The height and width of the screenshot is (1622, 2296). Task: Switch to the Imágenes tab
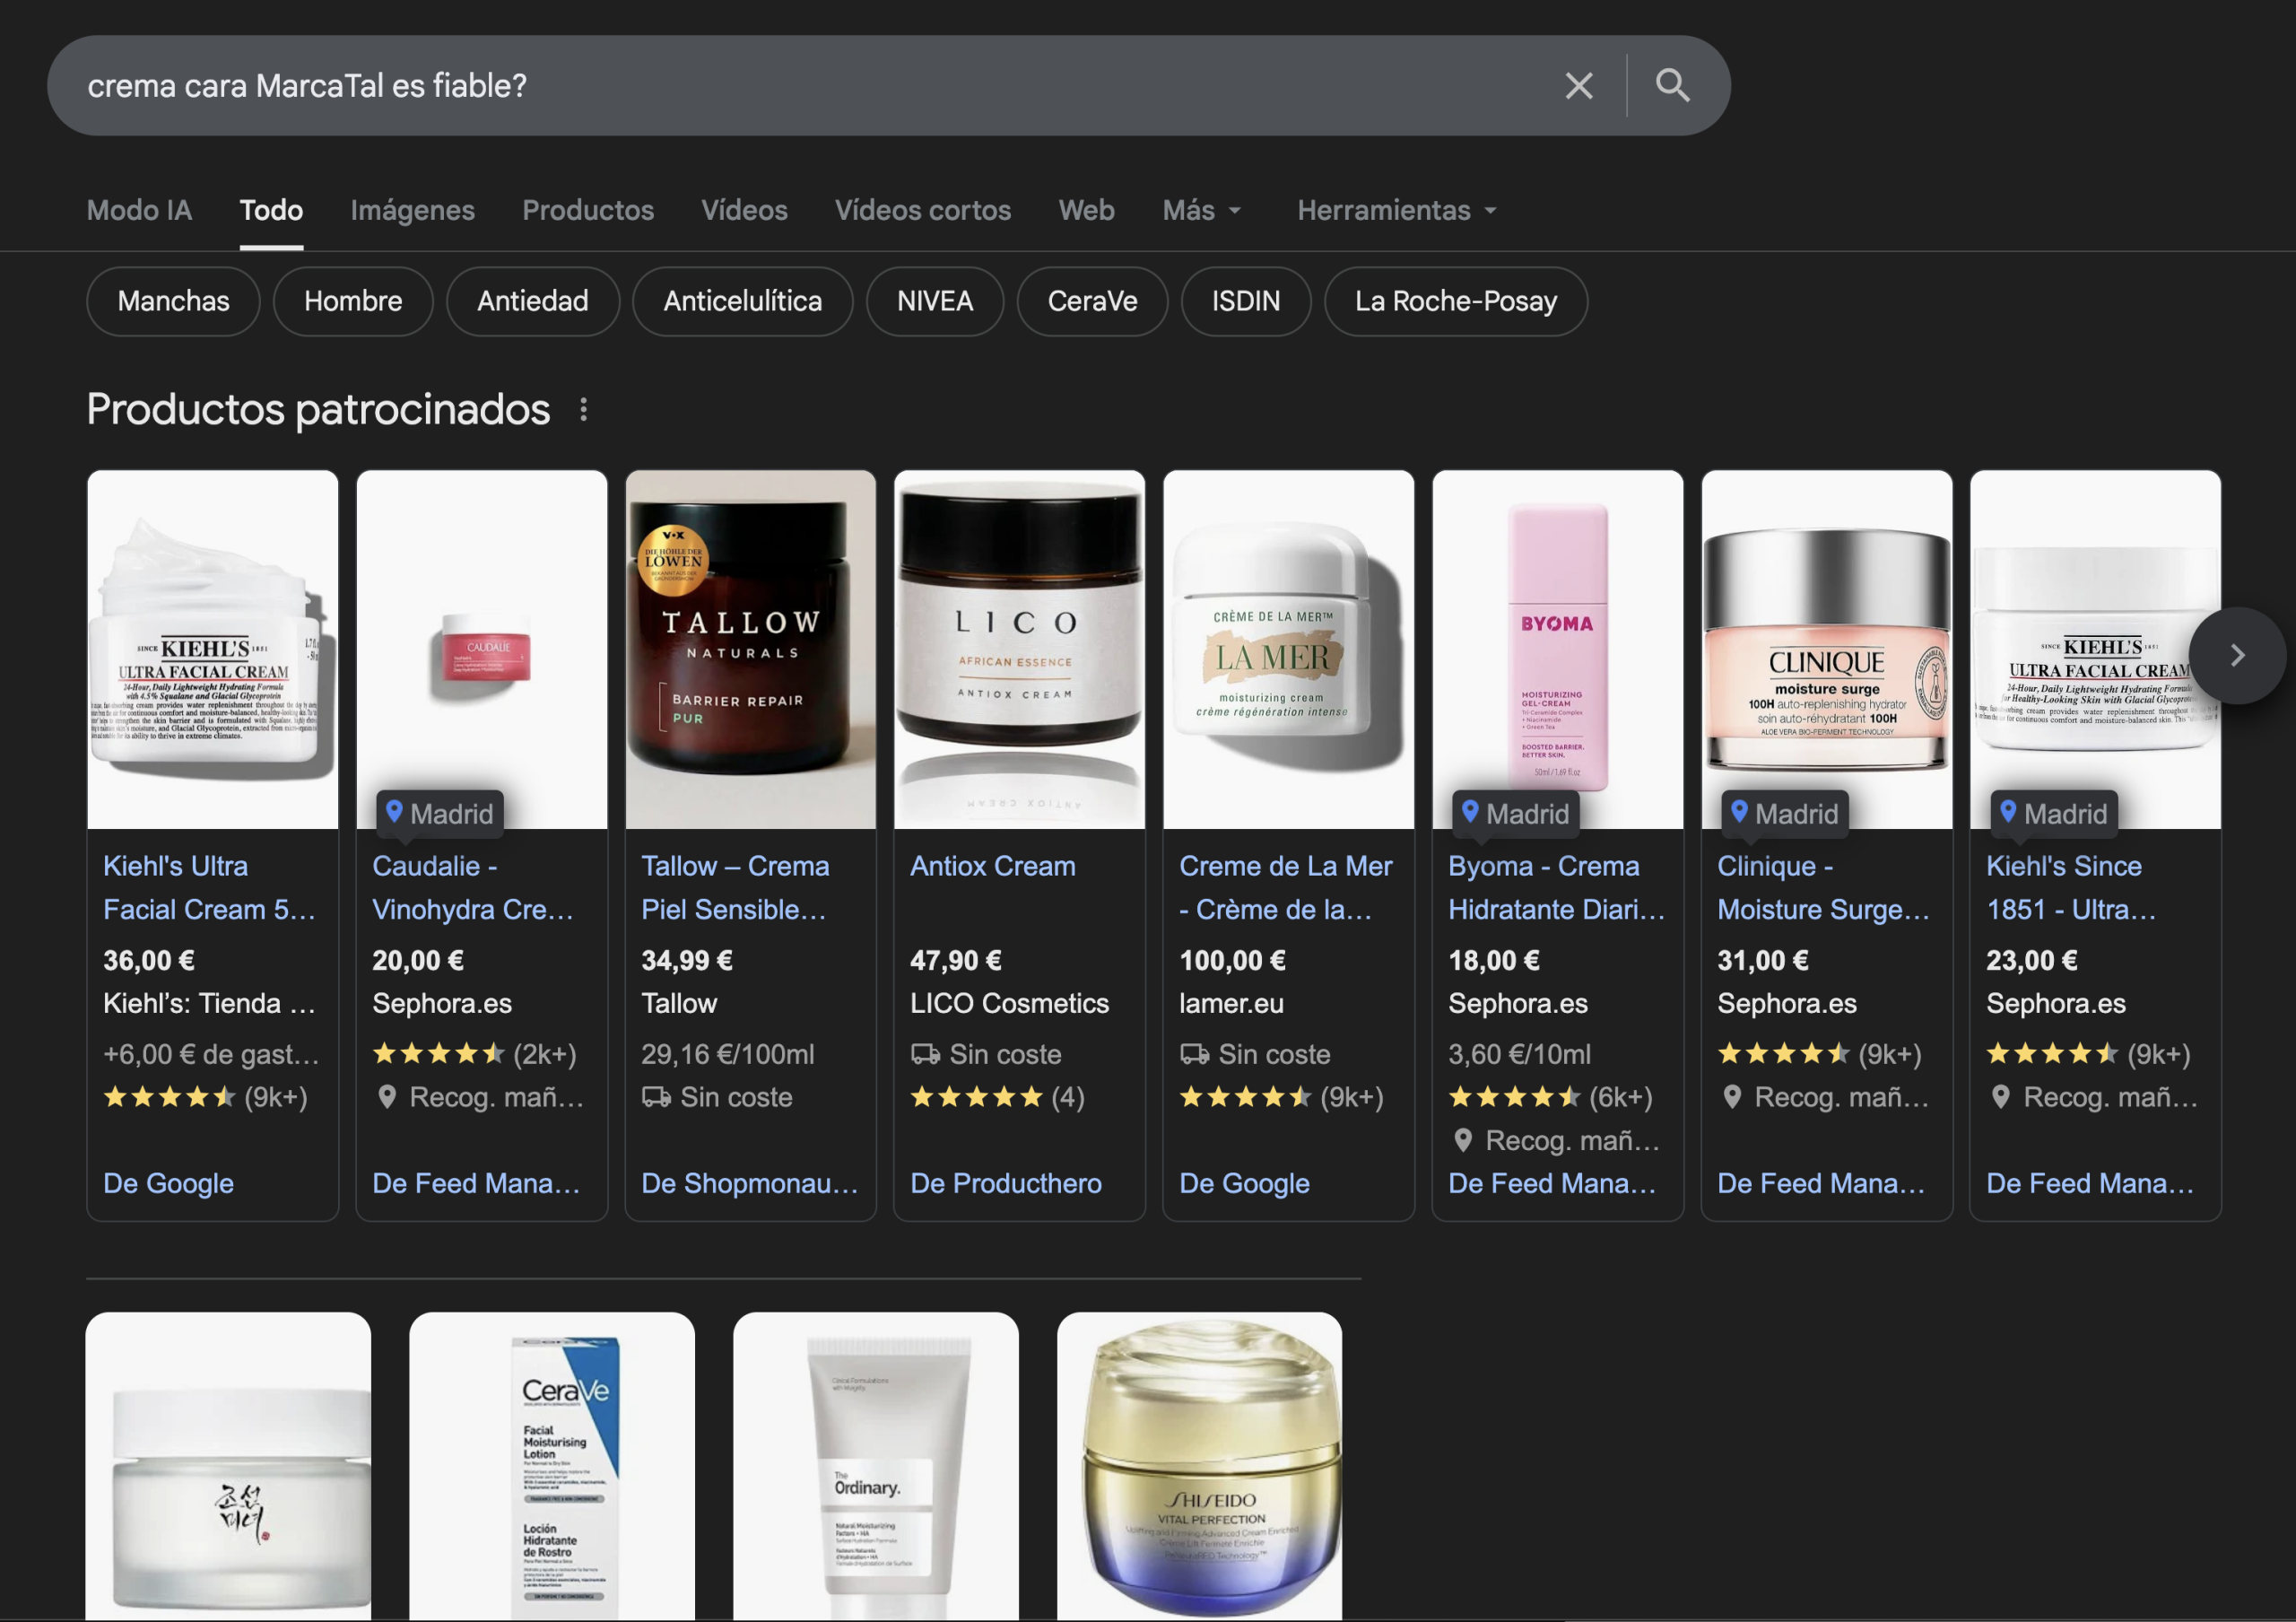click(412, 210)
